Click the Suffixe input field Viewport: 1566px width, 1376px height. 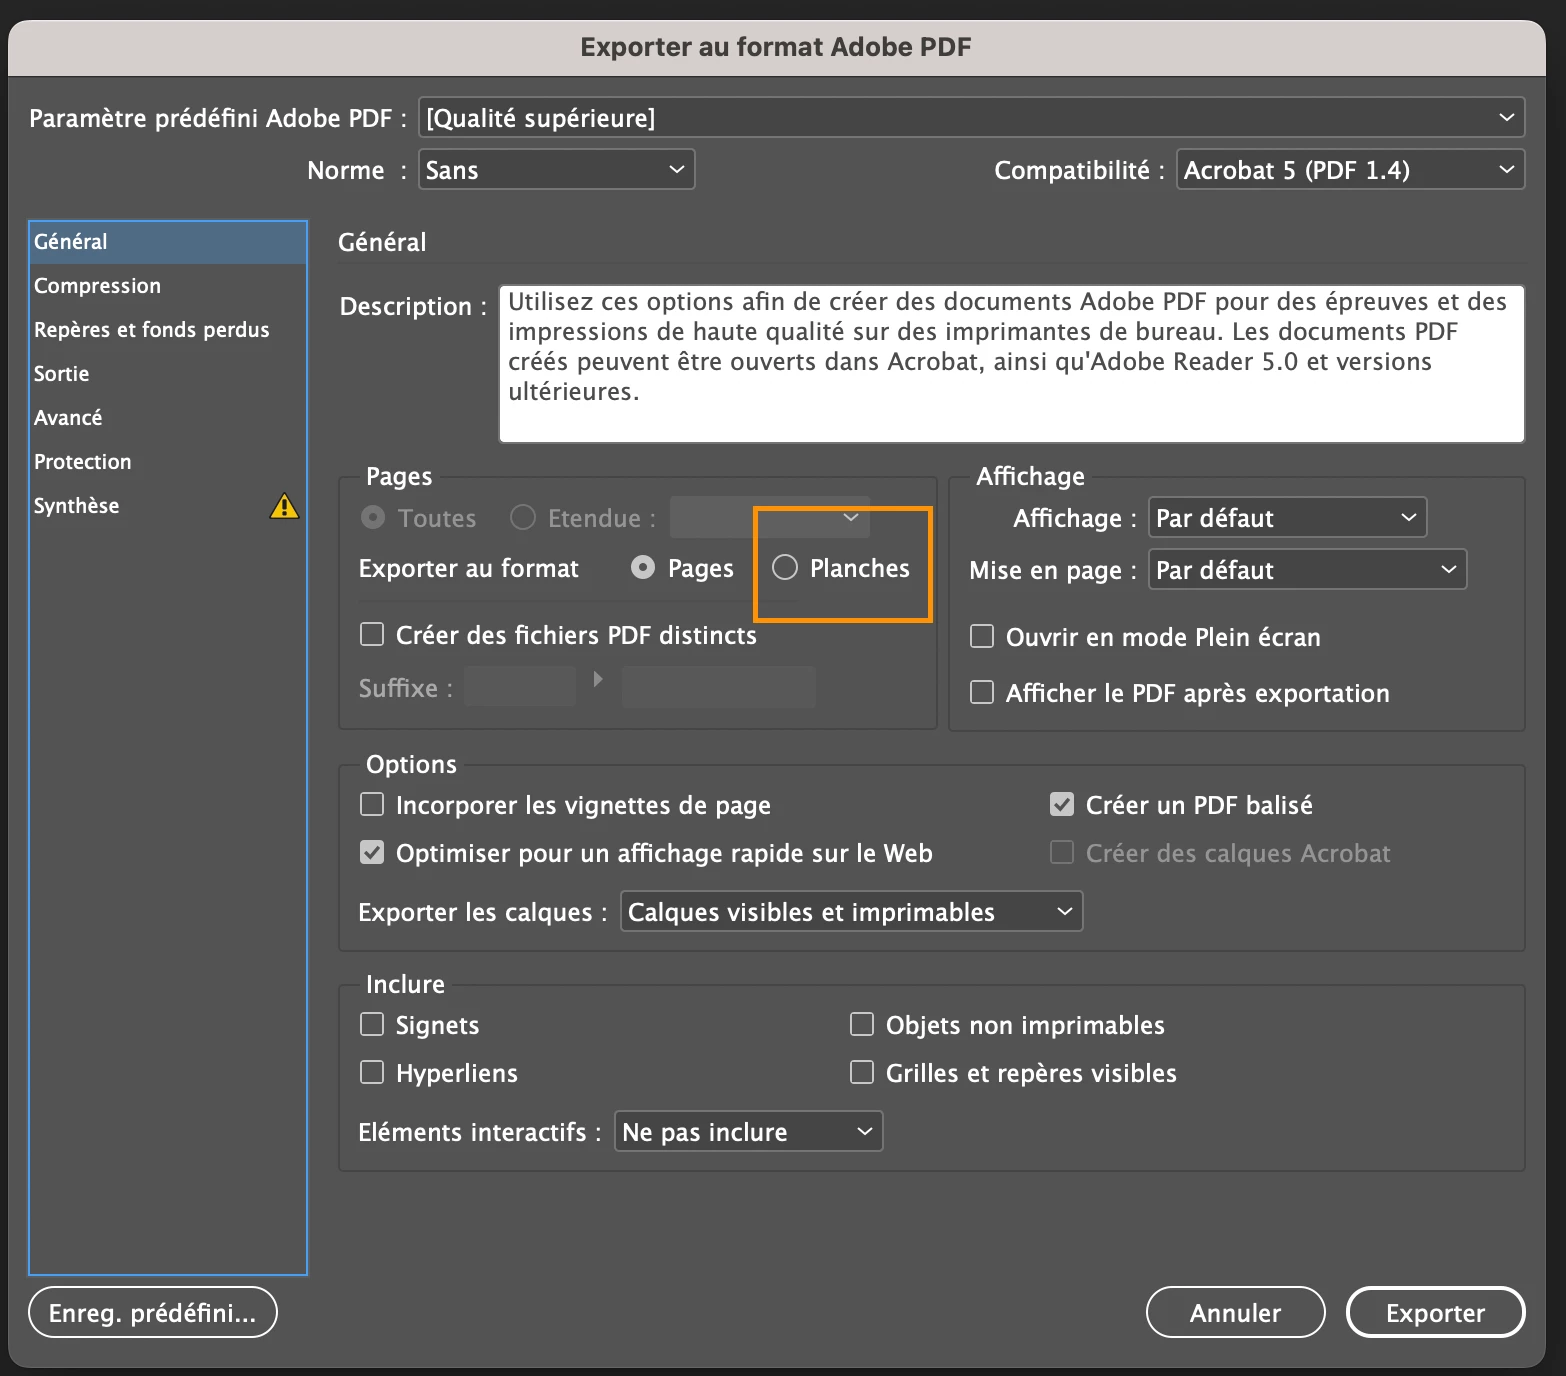click(520, 688)
